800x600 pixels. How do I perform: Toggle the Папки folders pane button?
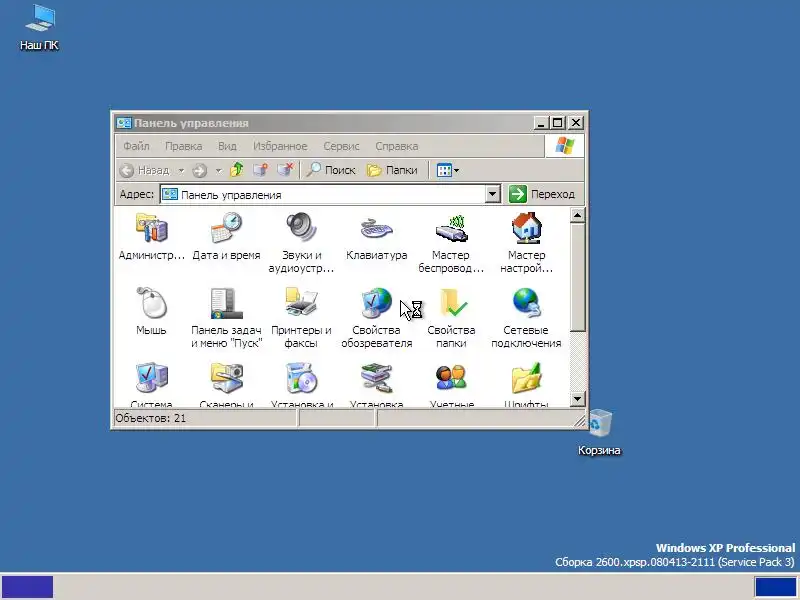click(x=392, y=170)
